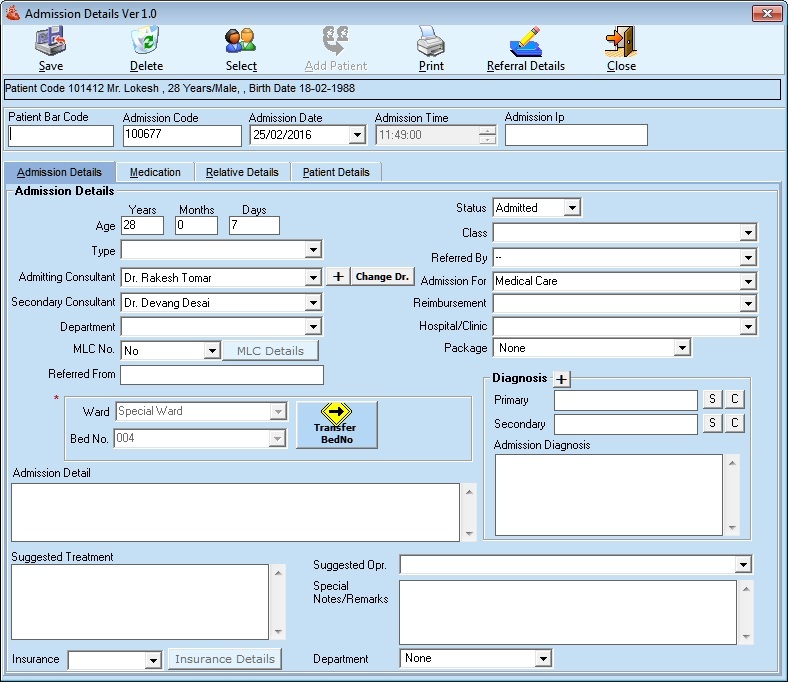Click the Admission Detail scrollbar down arrow

[468, 532]
